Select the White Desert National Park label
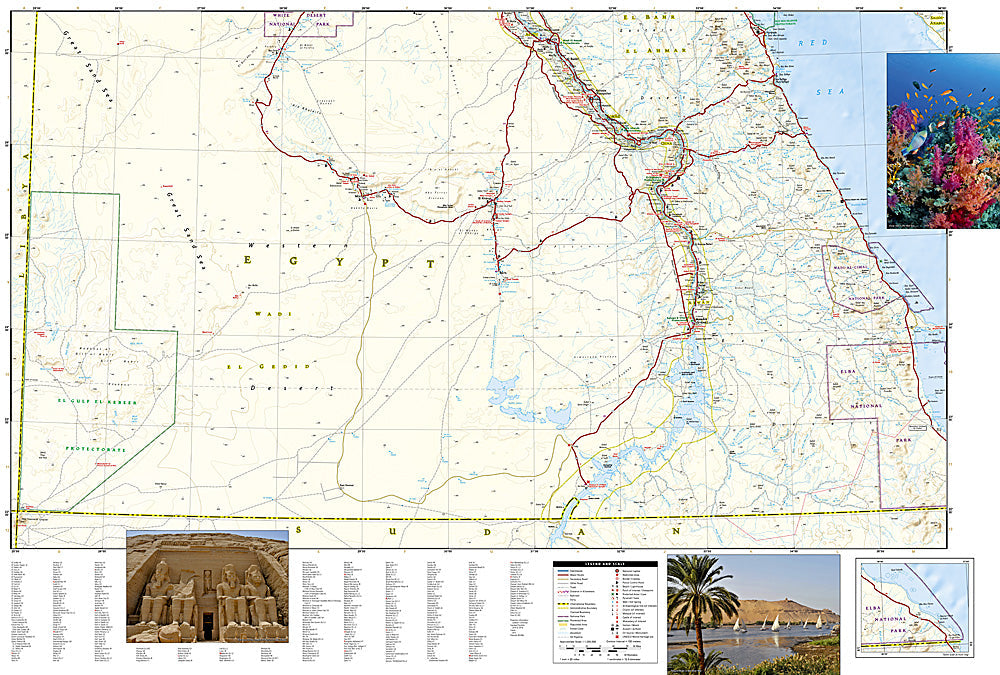 298,18
